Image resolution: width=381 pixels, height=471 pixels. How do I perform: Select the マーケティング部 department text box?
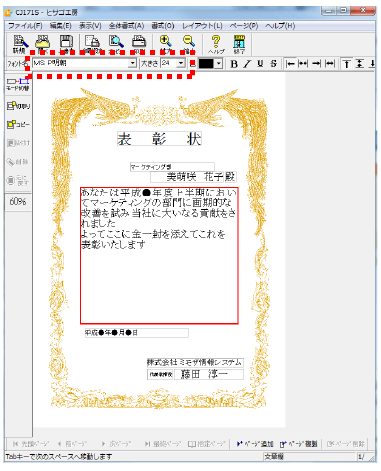(x=172, y=167)
